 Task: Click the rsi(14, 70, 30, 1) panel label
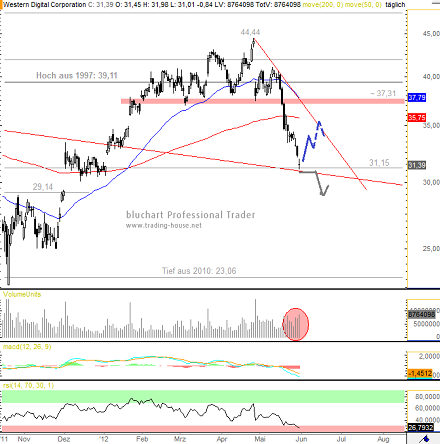coord(28,385)
